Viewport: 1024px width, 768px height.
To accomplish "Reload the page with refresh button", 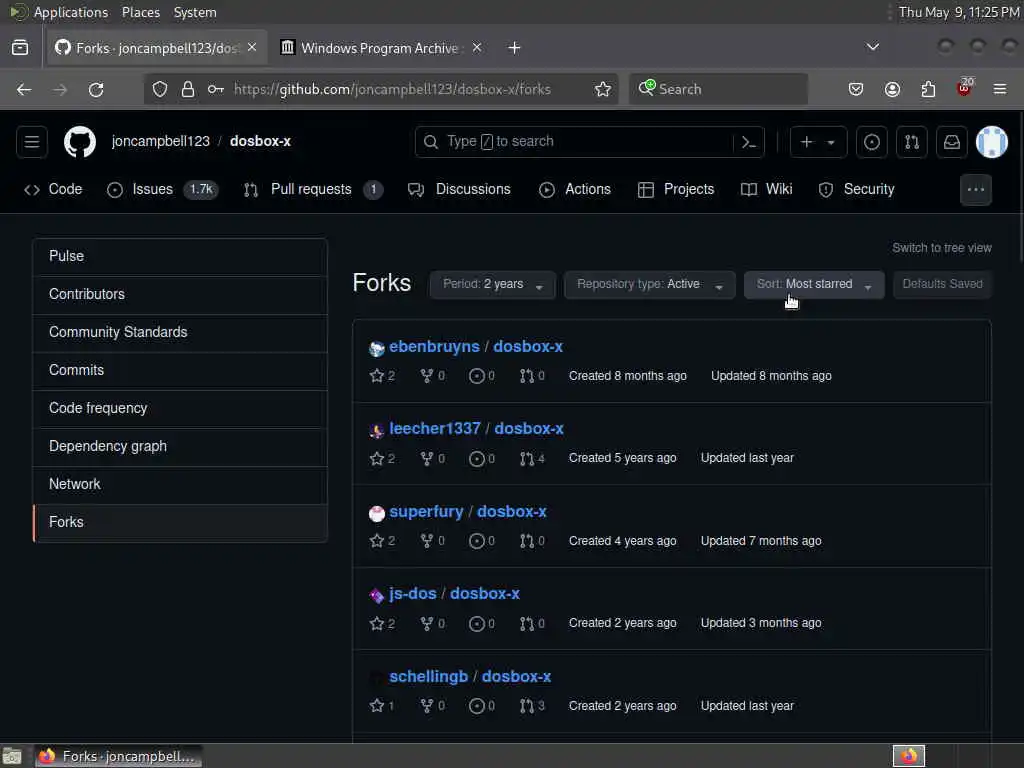I will (x=96, y=89).
